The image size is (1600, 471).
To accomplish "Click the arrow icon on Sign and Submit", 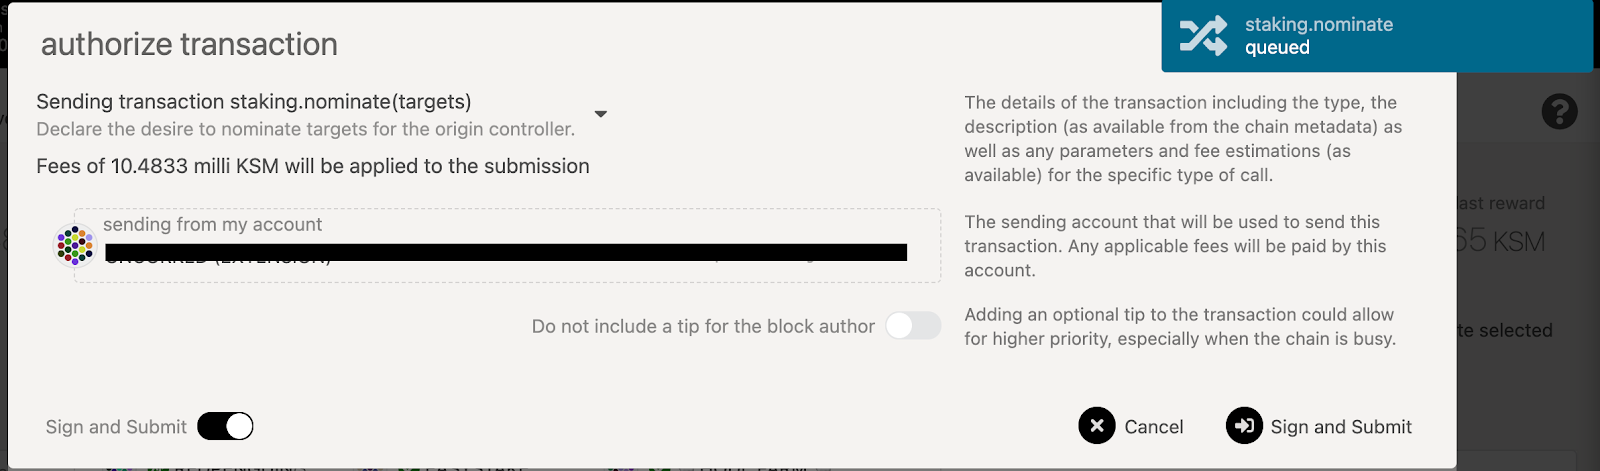I will [x=1244, y=426].
